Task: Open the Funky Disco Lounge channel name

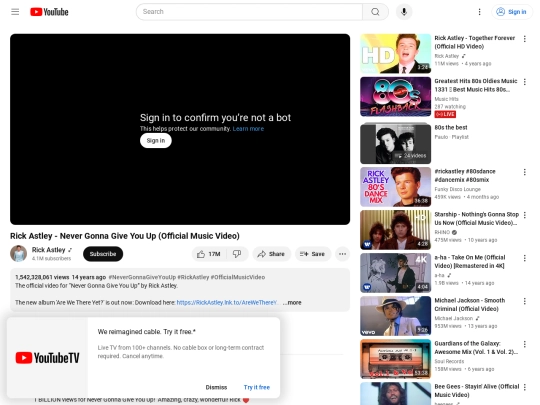Action: [457, 189]
